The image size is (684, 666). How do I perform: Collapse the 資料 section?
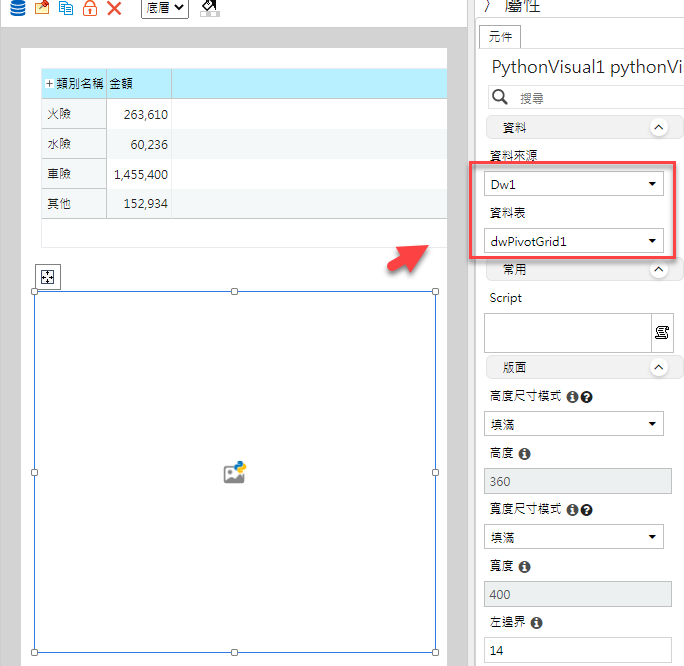click(x=659, y=127)
